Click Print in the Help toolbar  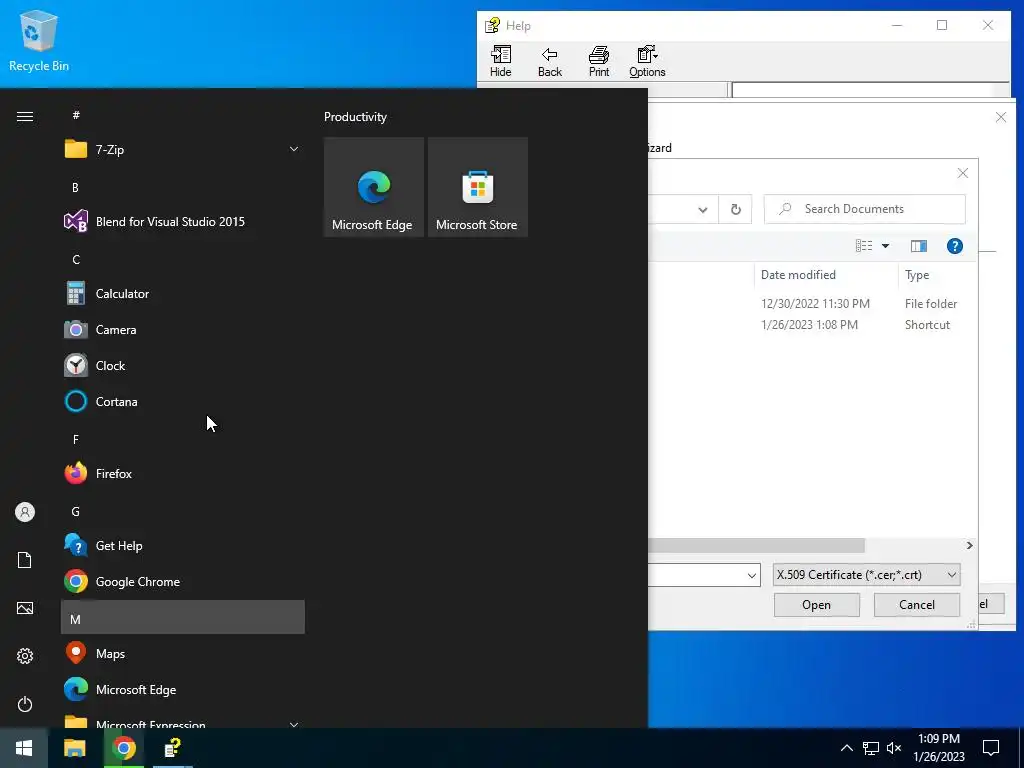[x=599, y=61]
